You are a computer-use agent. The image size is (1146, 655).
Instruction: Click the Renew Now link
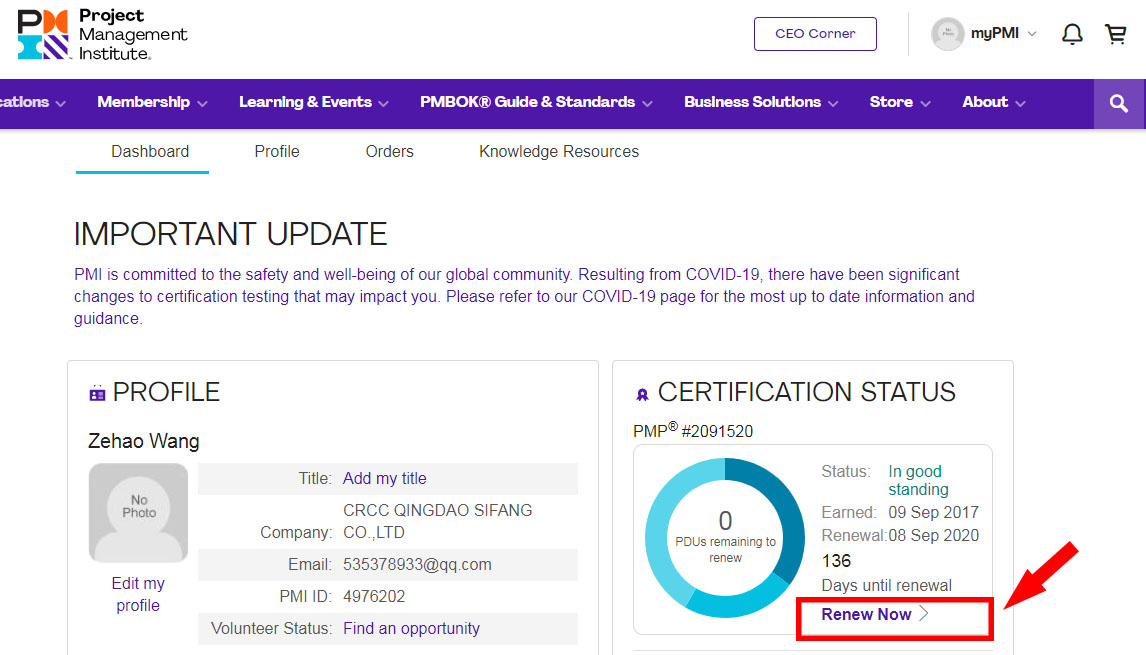pyautogui.click(x=875, y=614)
